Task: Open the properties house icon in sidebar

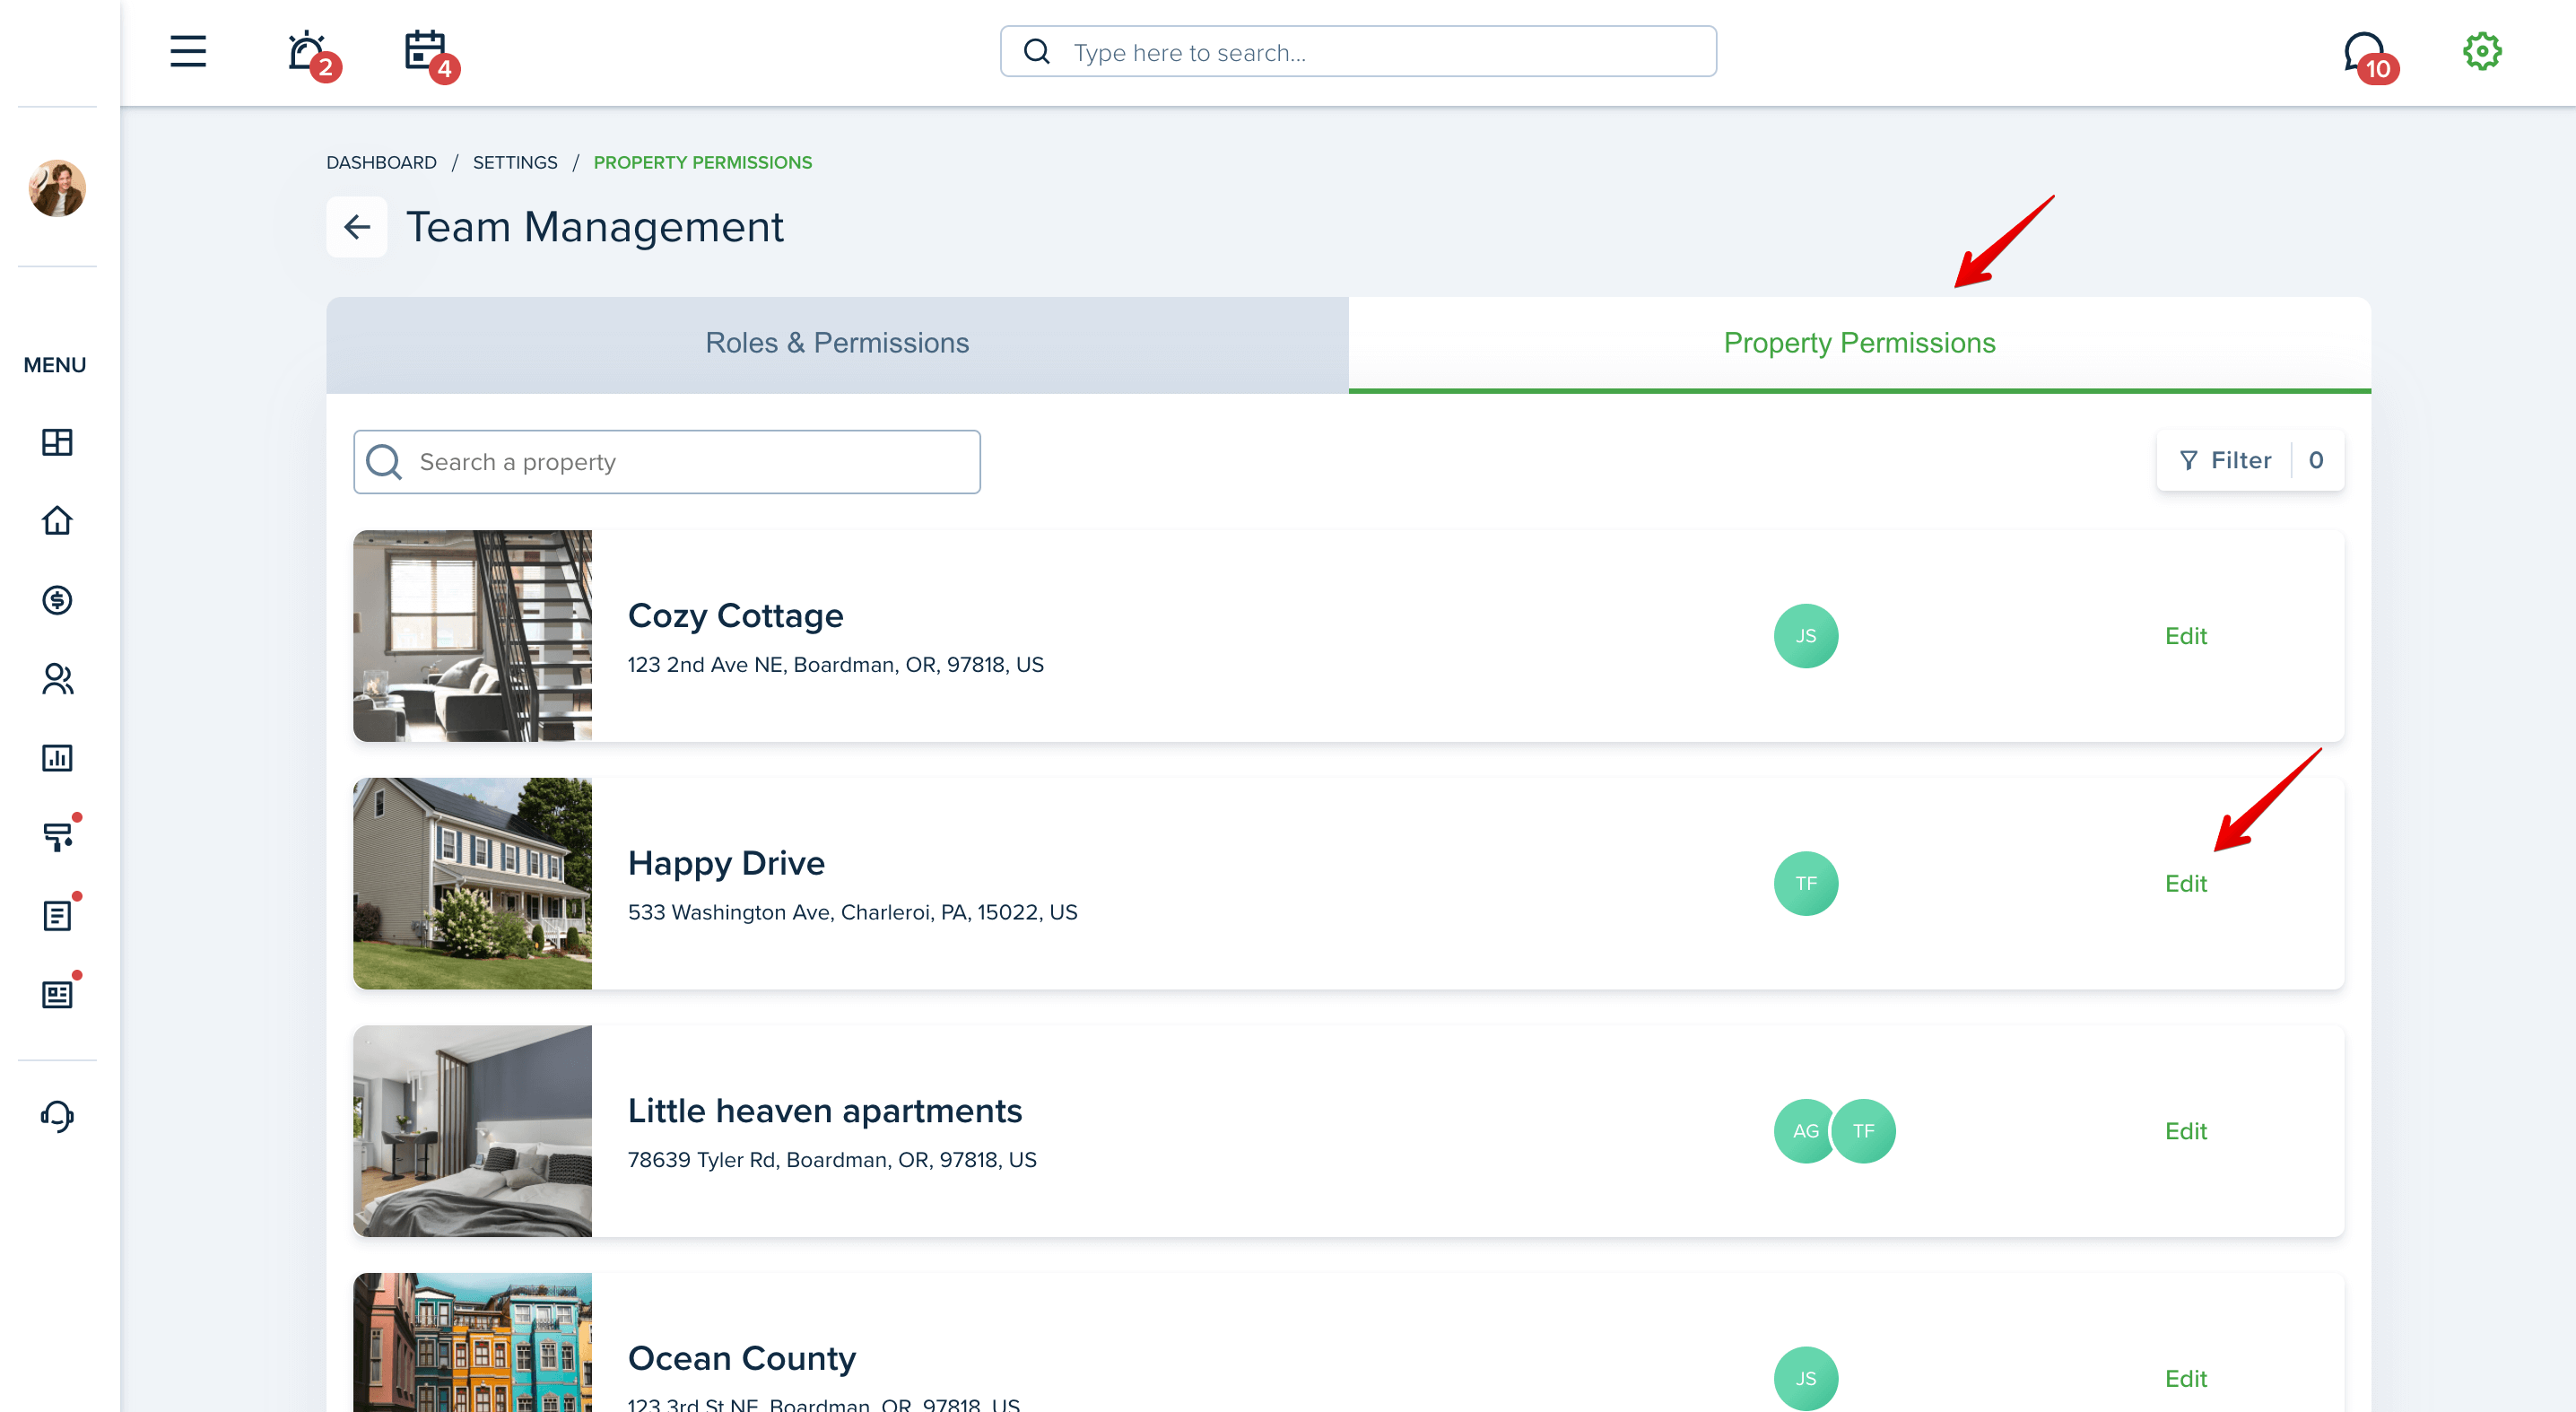Action: (x=57, y=521)
